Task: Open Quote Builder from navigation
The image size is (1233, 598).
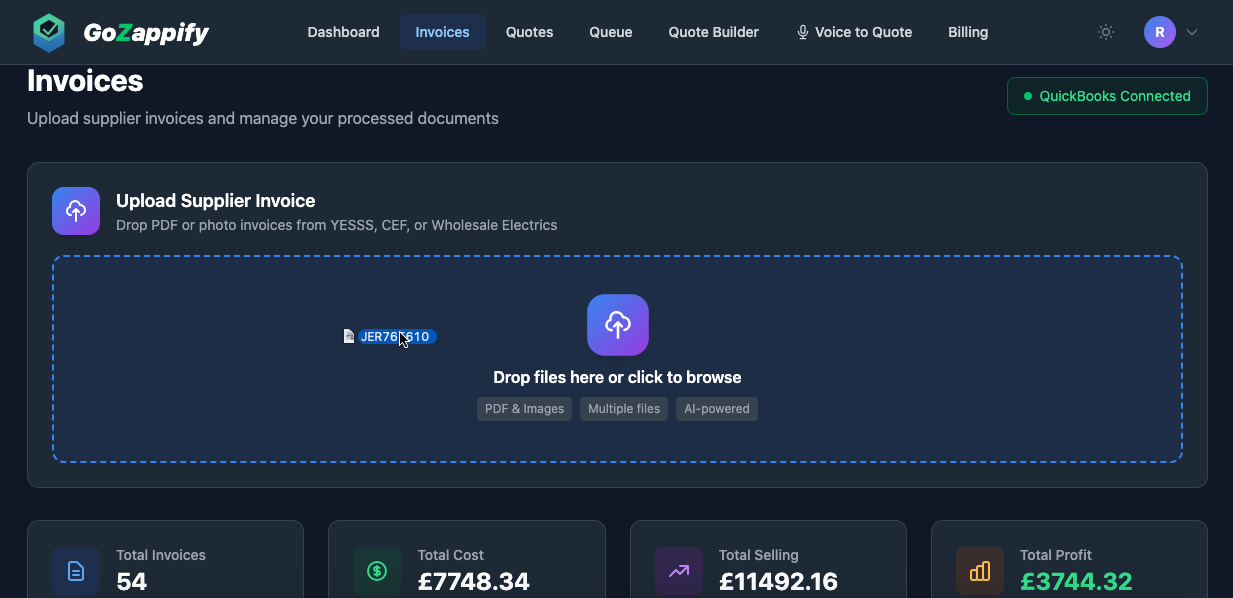Action: [x=713, y=32]
